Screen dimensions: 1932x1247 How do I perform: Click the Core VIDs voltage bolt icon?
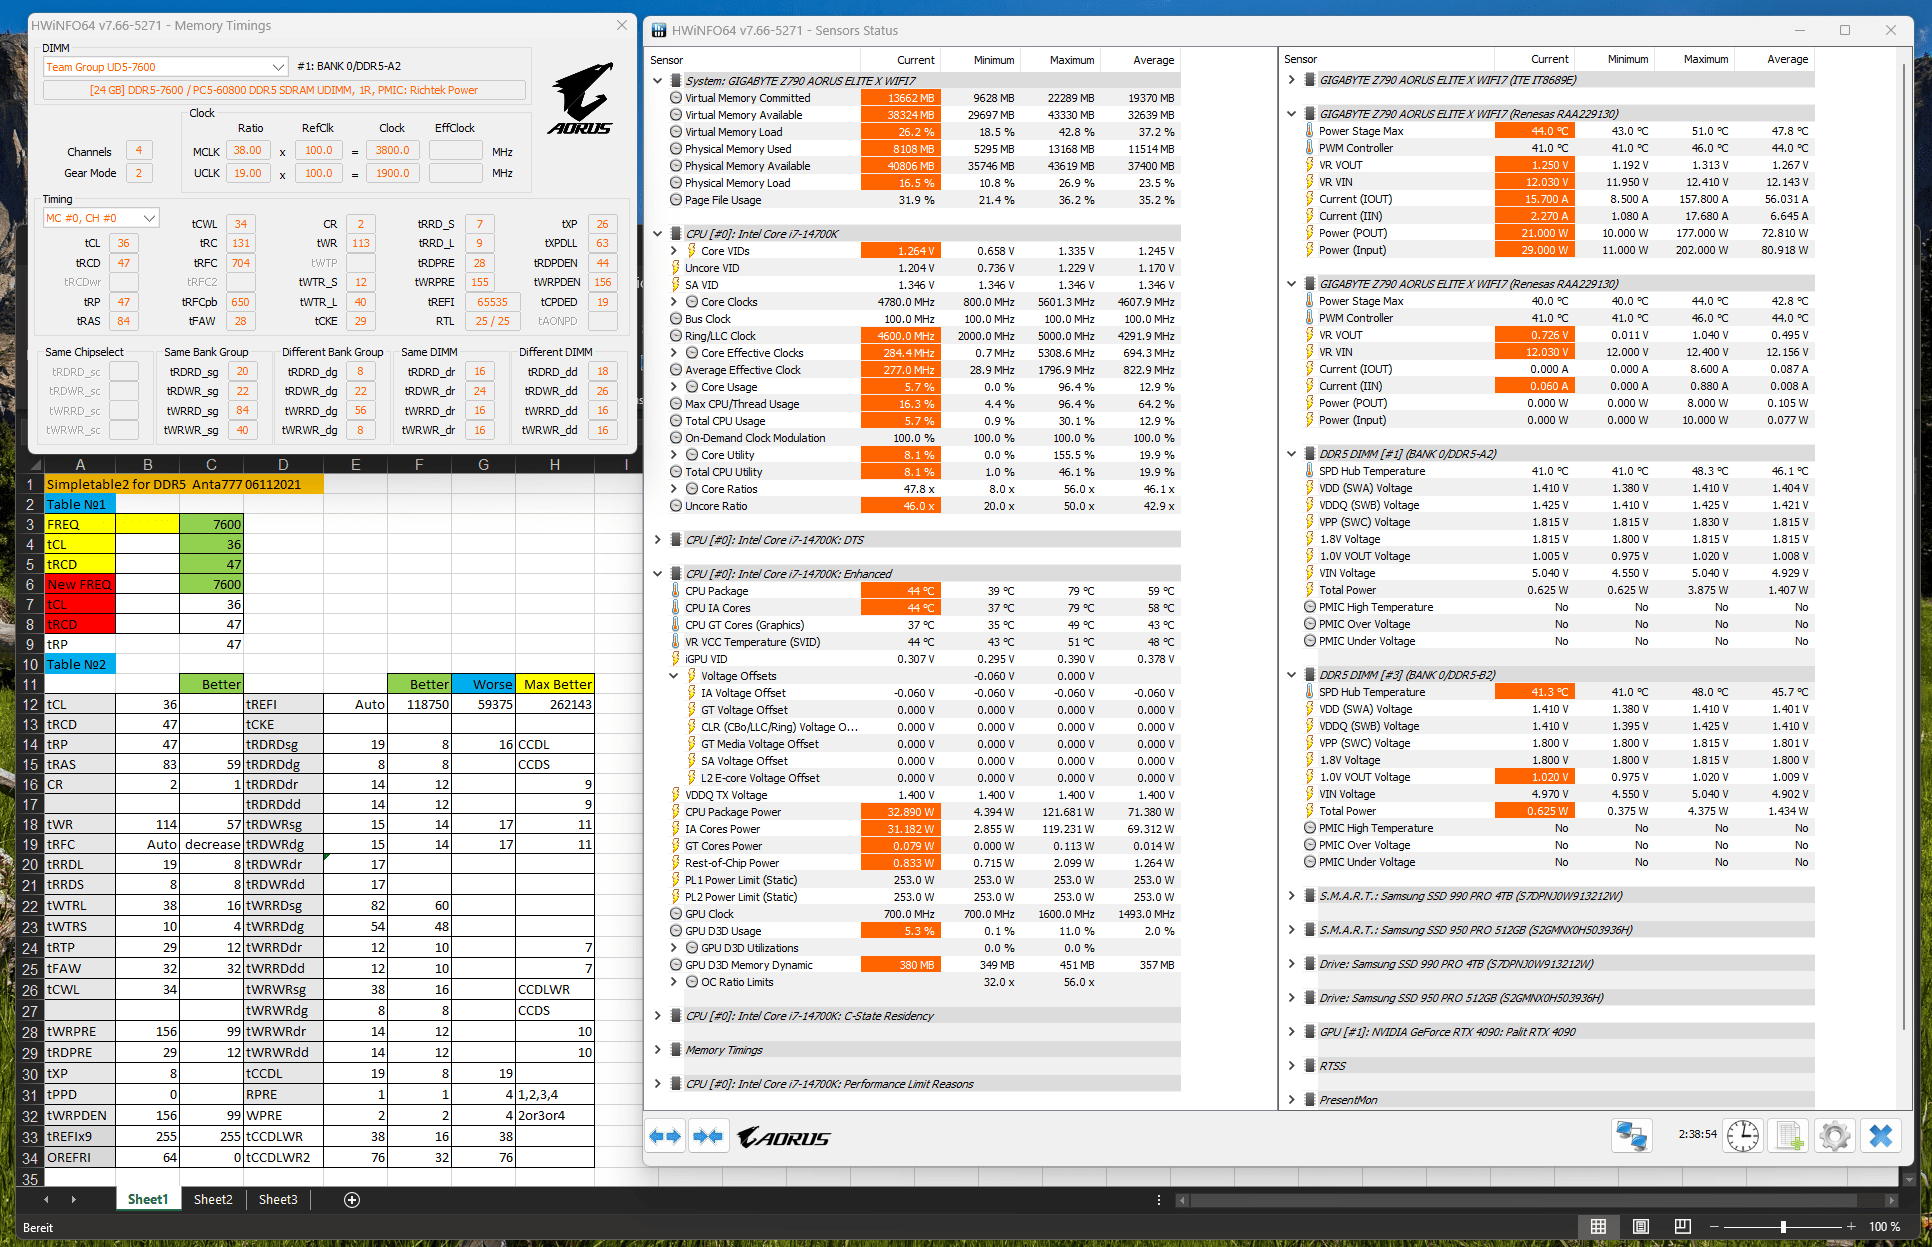tap(692, 251)
